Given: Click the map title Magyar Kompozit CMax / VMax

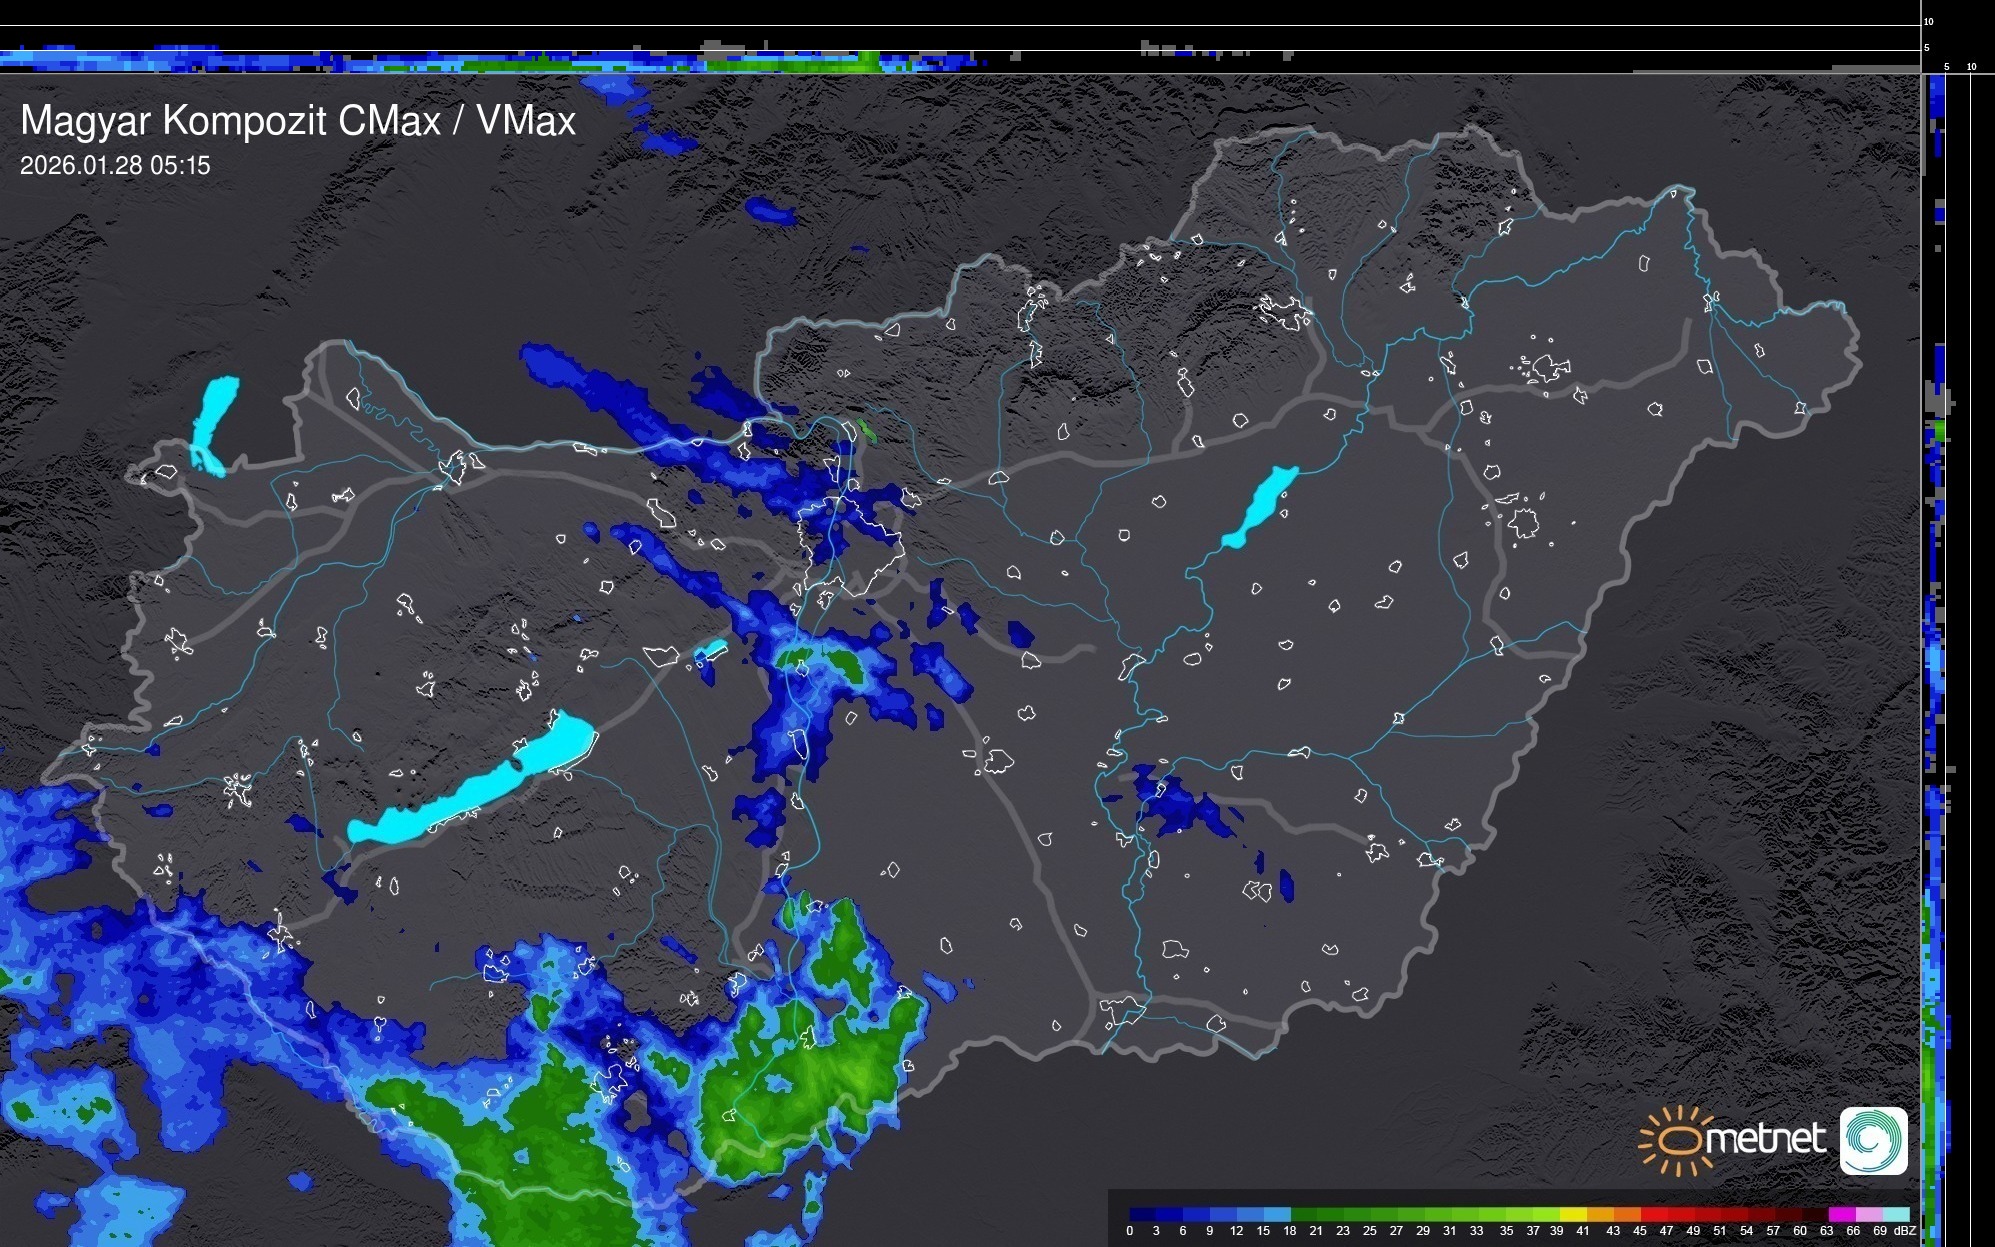Looking at the screenshot, I should [298, 121].
